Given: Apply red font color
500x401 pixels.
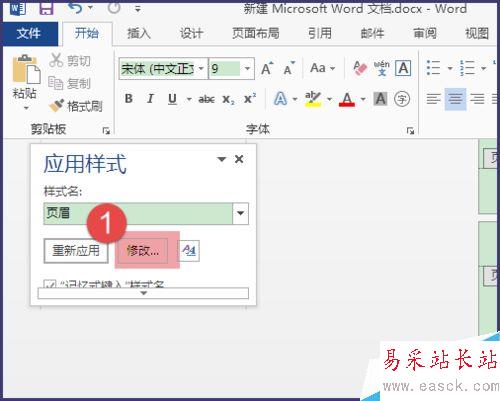Looking at the screenshot, I should [x=347, y=99].
